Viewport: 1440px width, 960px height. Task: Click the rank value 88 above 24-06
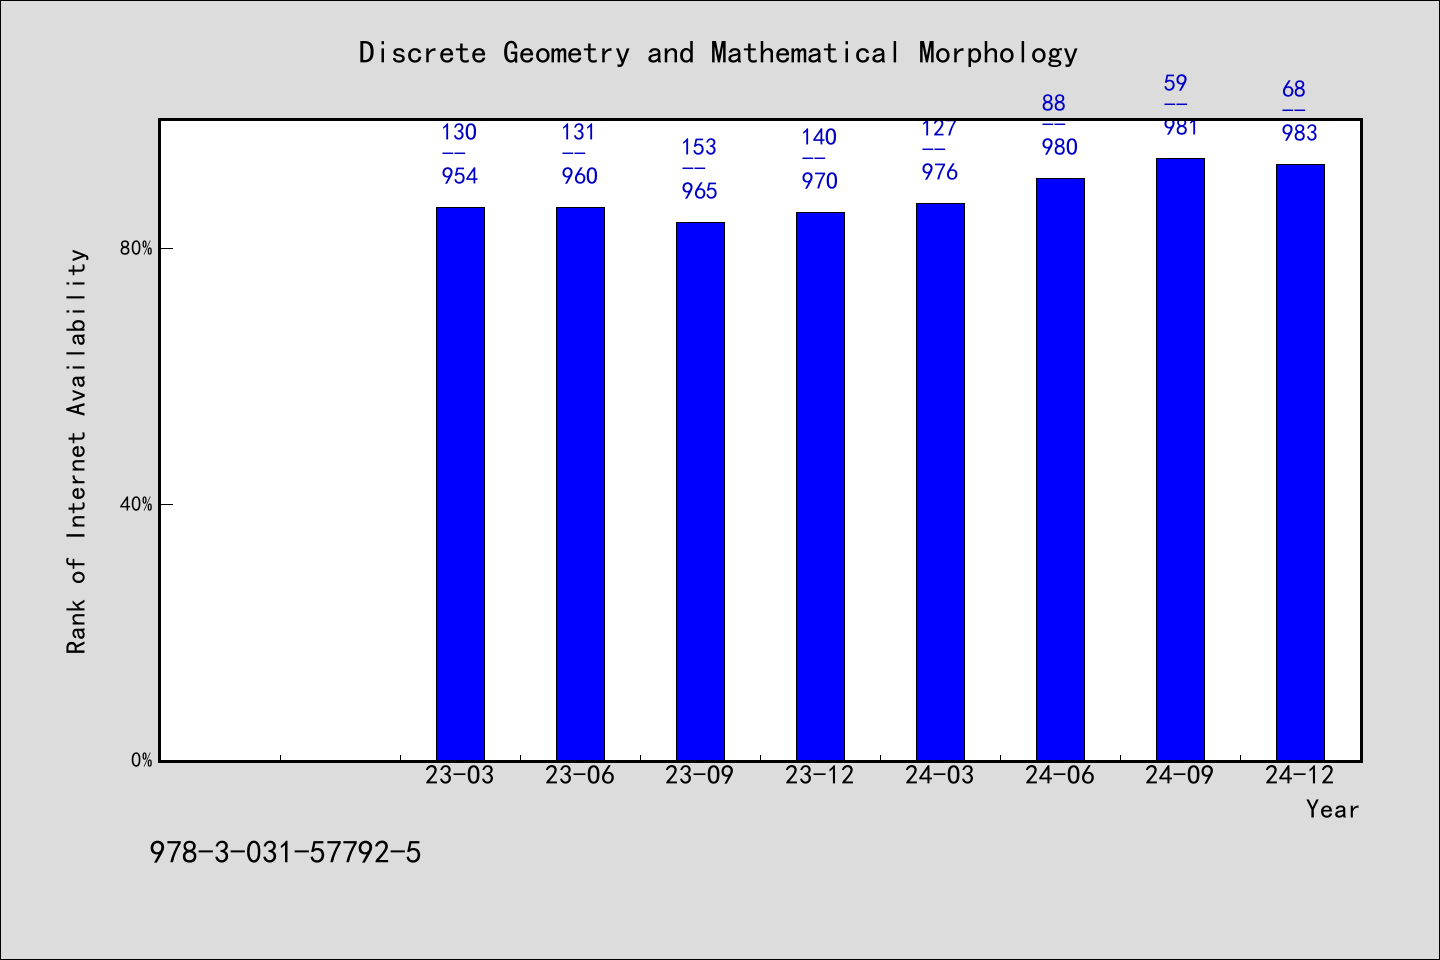pos(1054,103)
